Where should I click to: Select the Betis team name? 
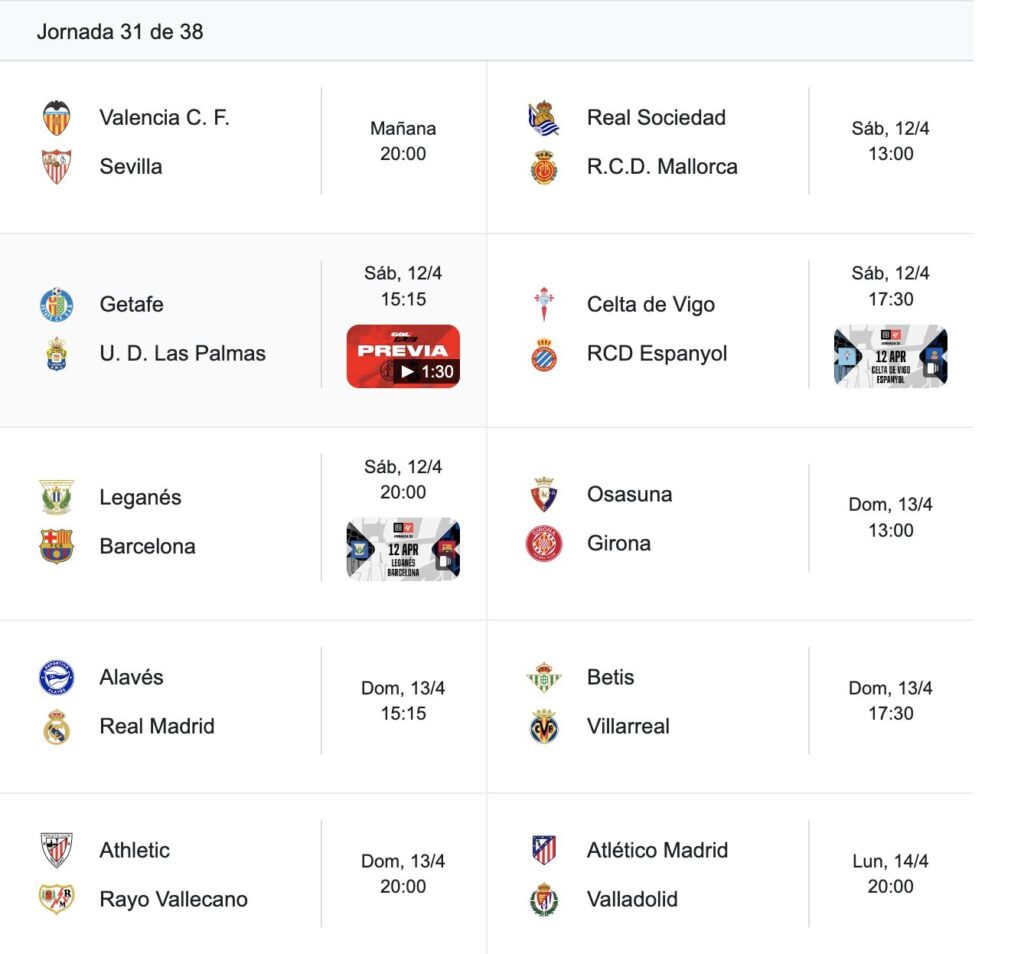click(x=610, y=677)
